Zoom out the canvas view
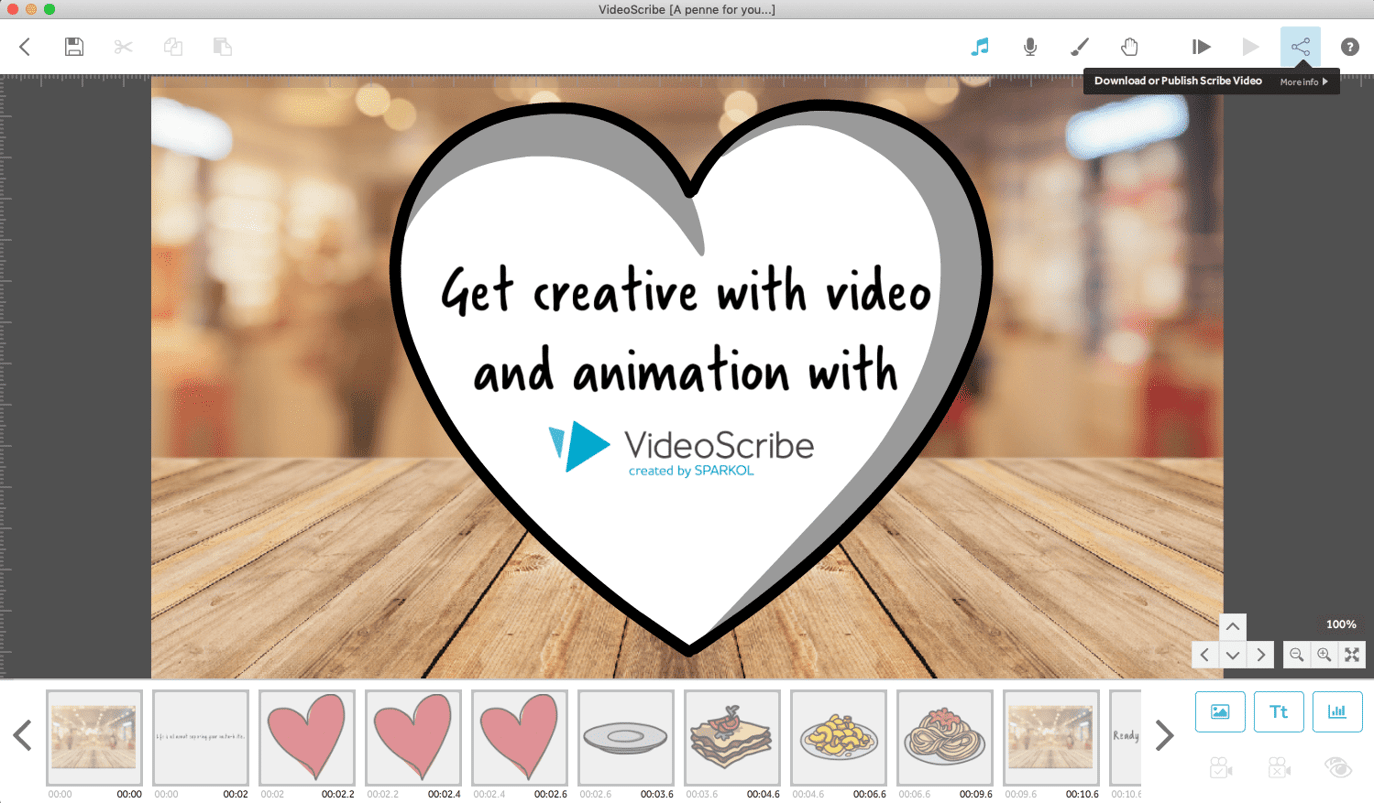 click(1296, 654)
